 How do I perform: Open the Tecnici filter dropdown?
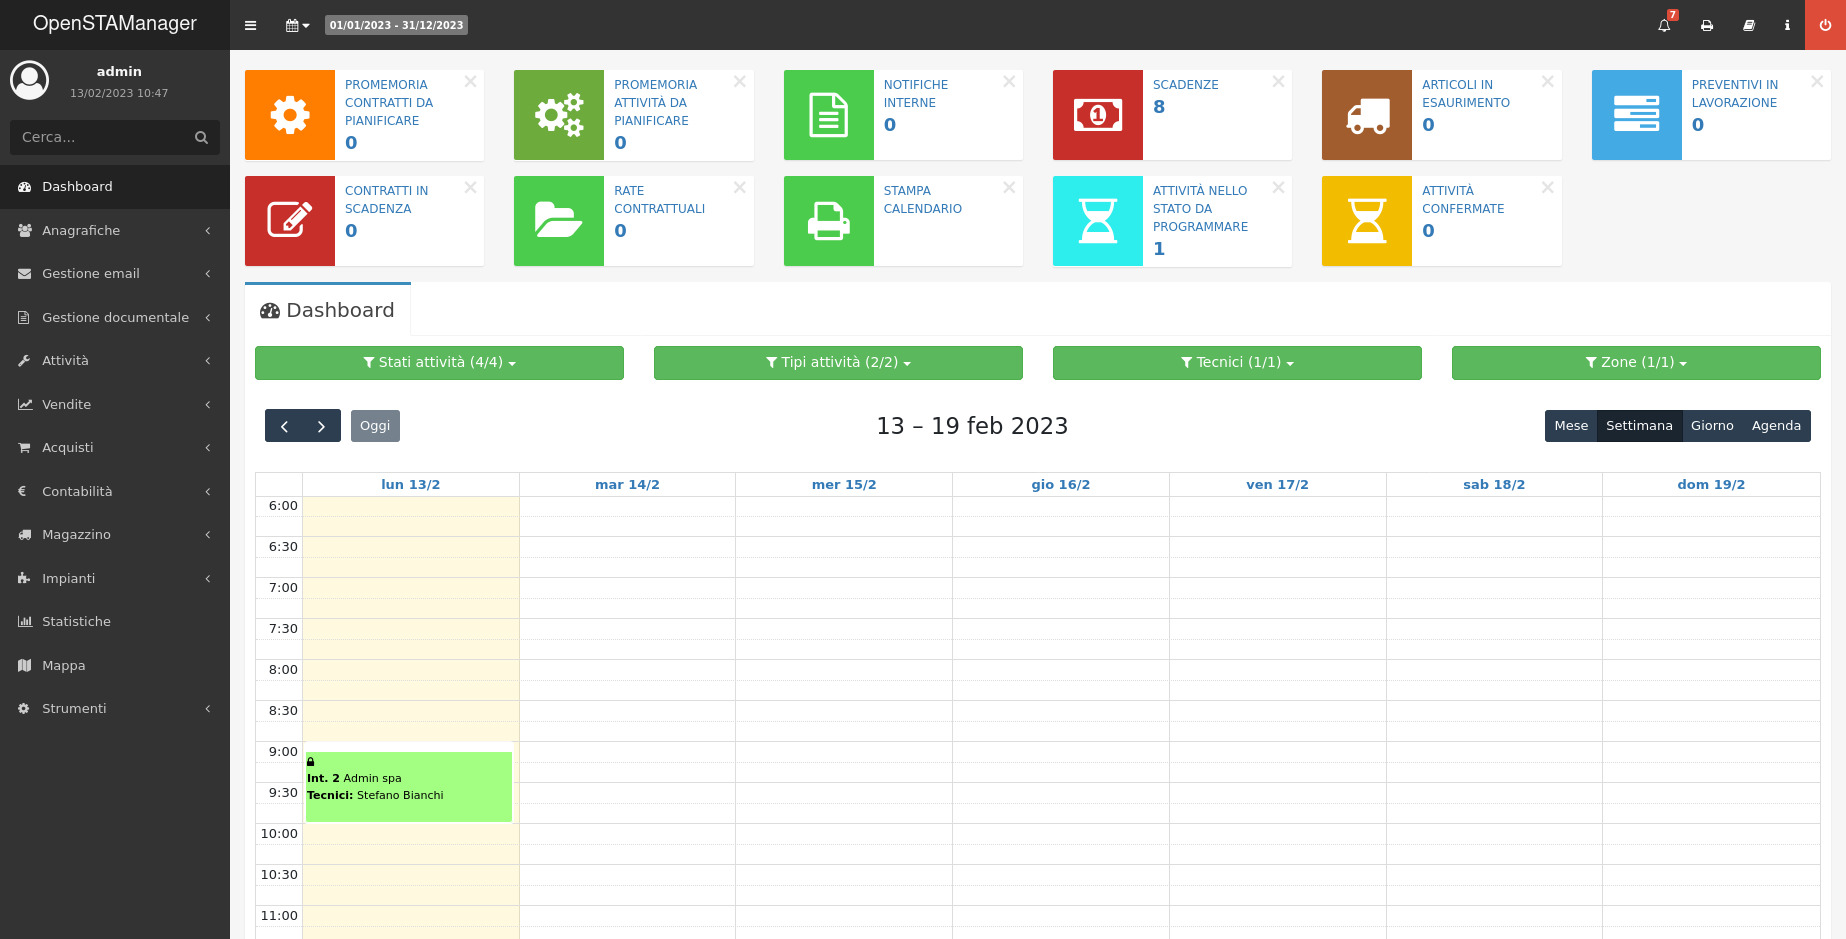pyautogui.click(x=1237, y=363)
